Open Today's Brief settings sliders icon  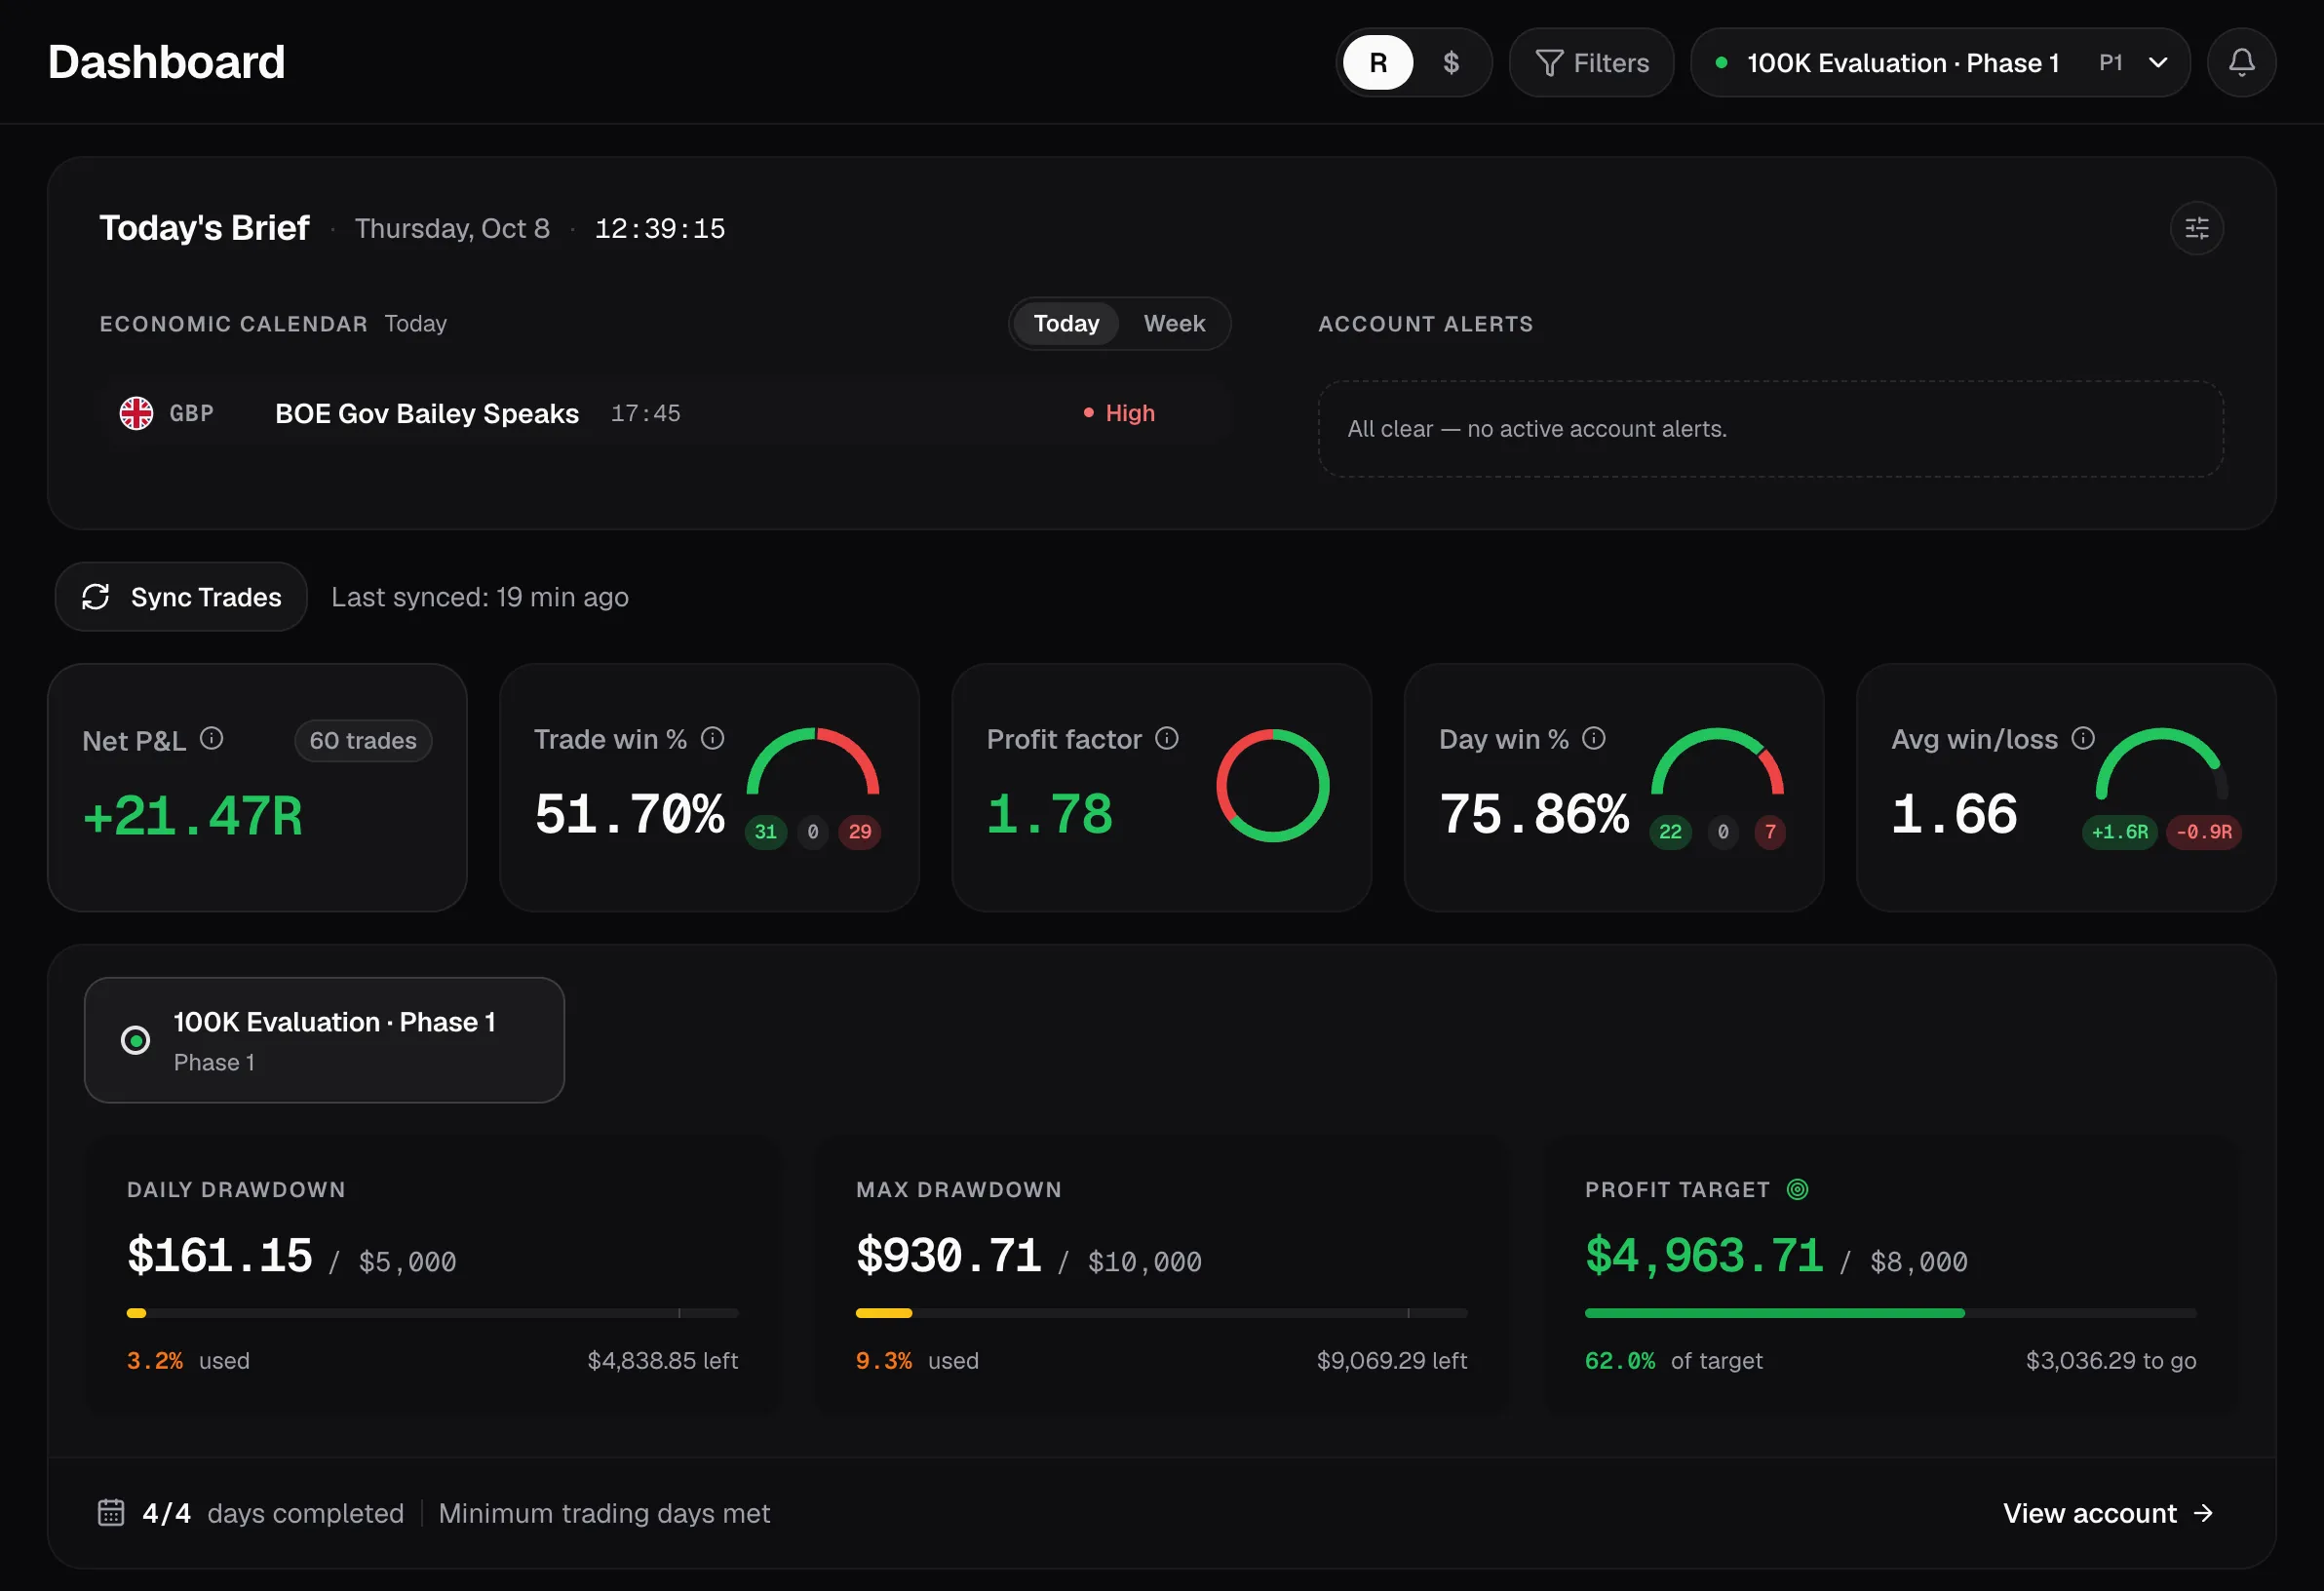tap(2197, 228)
